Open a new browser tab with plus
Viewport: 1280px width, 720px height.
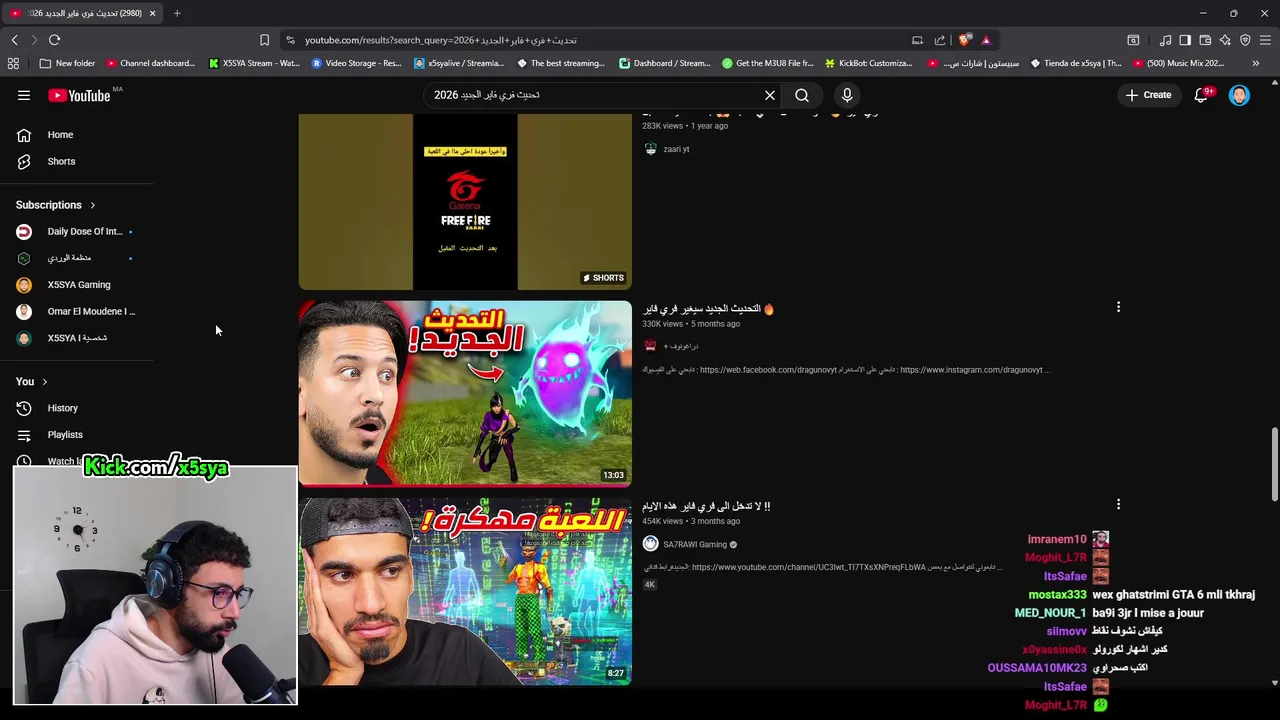(177, 13)
